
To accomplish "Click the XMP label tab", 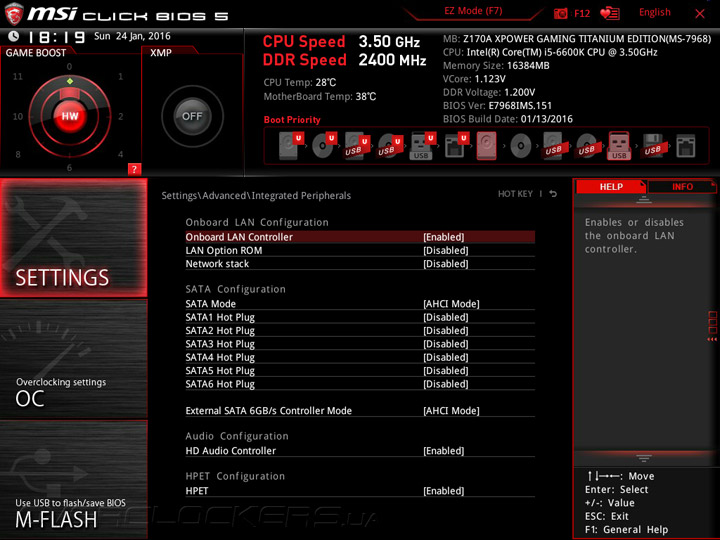I will coord(161,53).
